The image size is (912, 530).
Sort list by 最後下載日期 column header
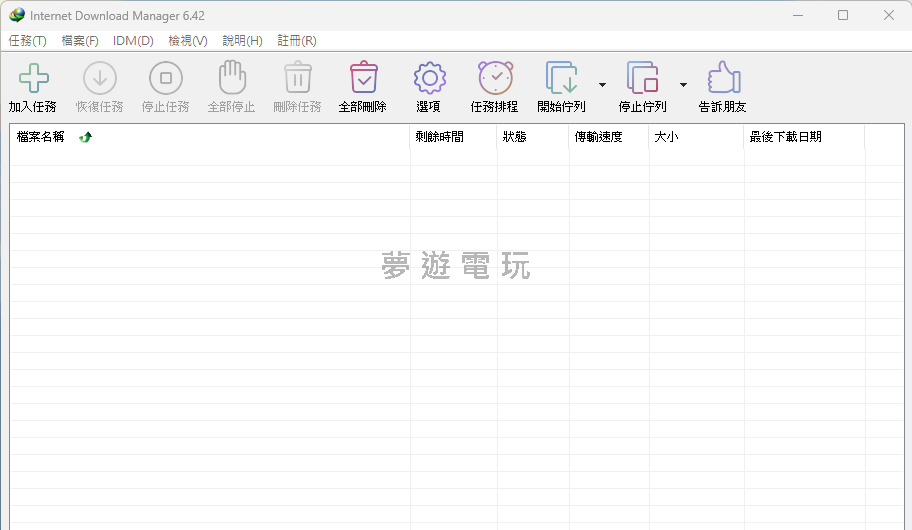tap(785, 137)
